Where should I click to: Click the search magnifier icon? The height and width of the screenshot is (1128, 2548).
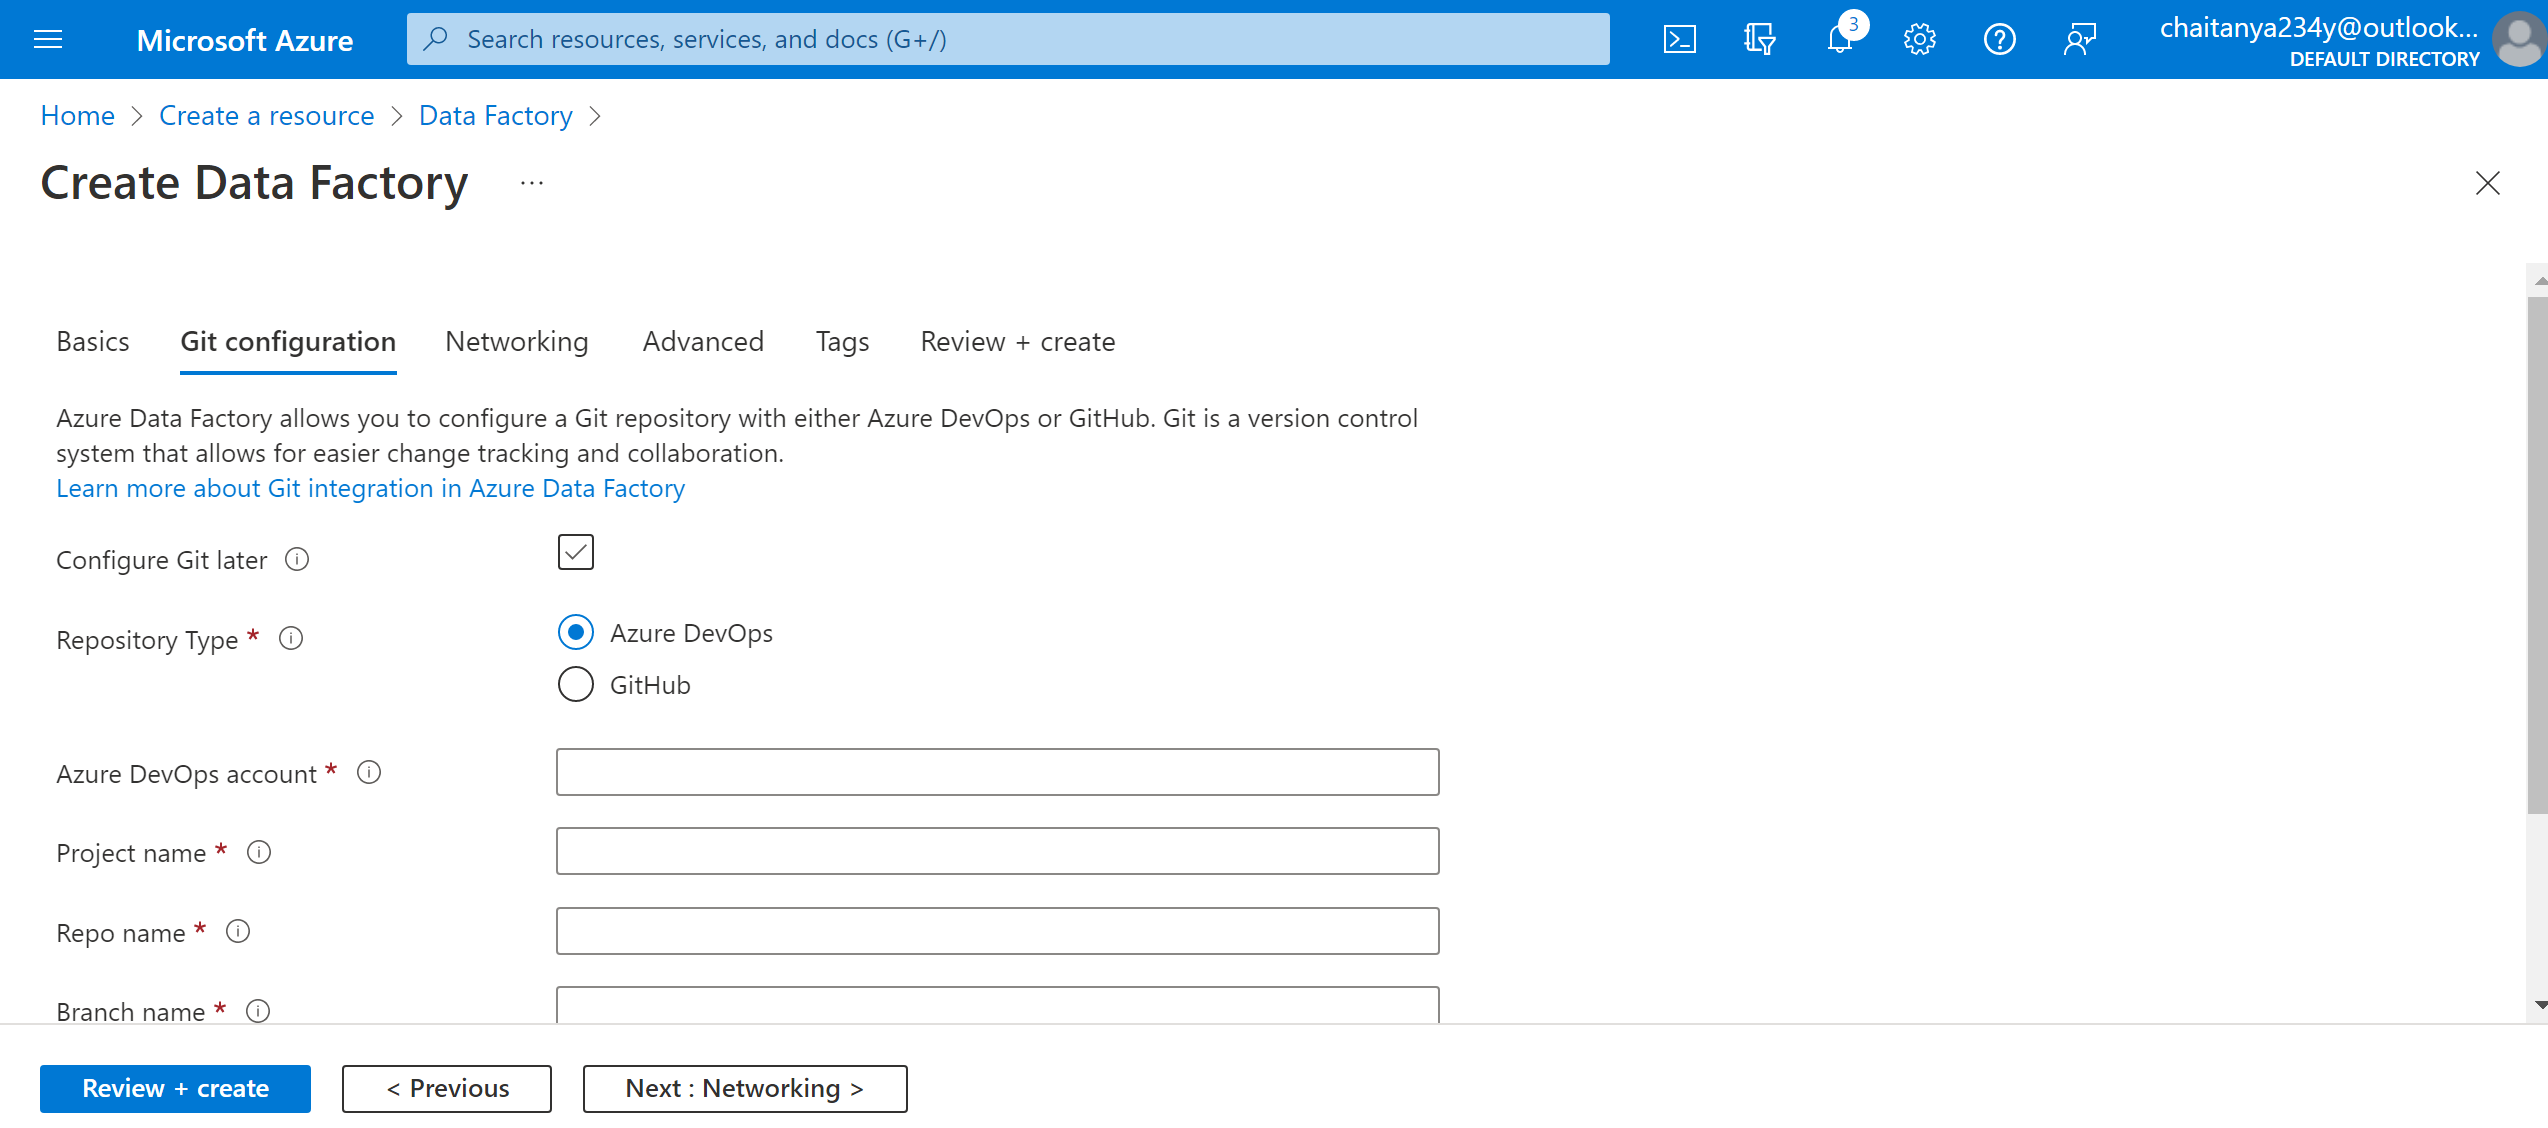(435, 39)
